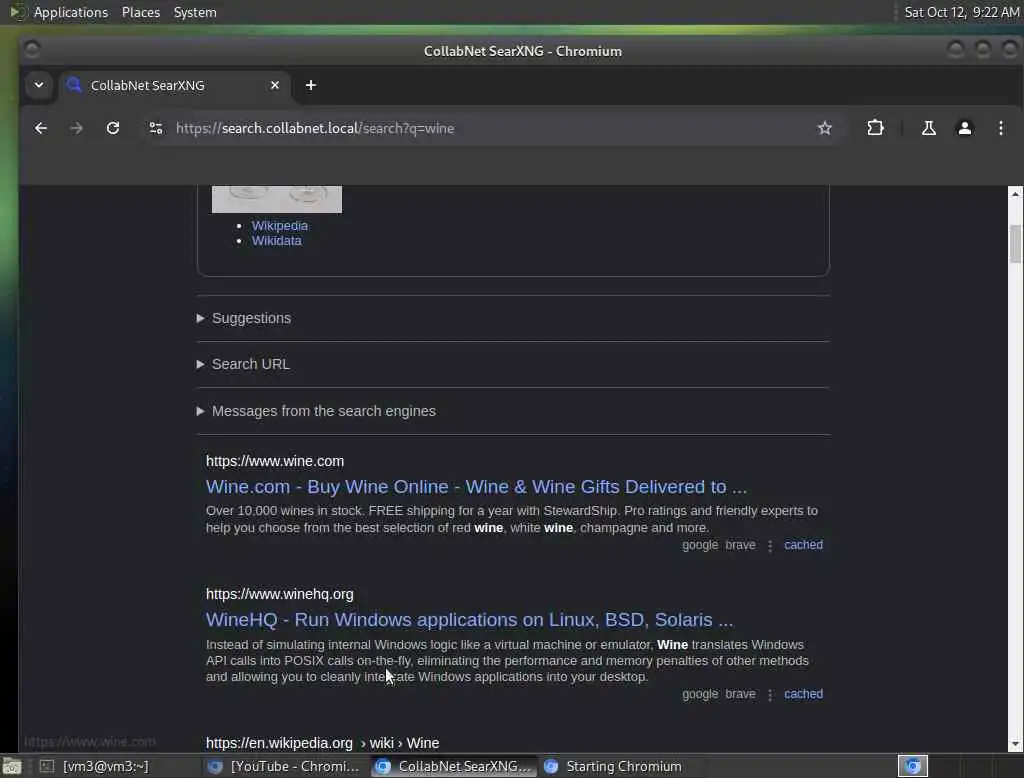Click google engine label under Wine.com result

(700, 545)
